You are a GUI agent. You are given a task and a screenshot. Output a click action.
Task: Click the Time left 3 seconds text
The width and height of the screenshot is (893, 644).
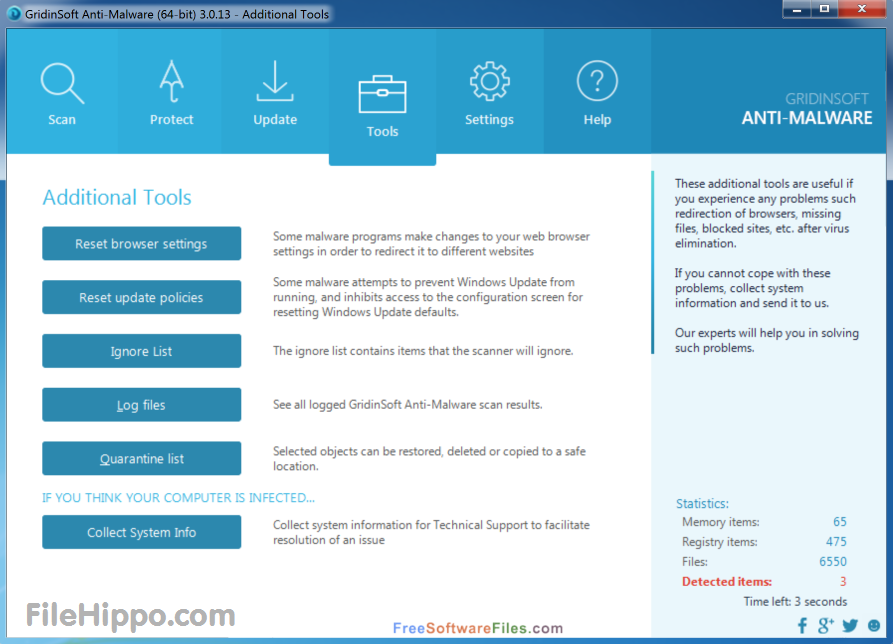click(795, 602)
